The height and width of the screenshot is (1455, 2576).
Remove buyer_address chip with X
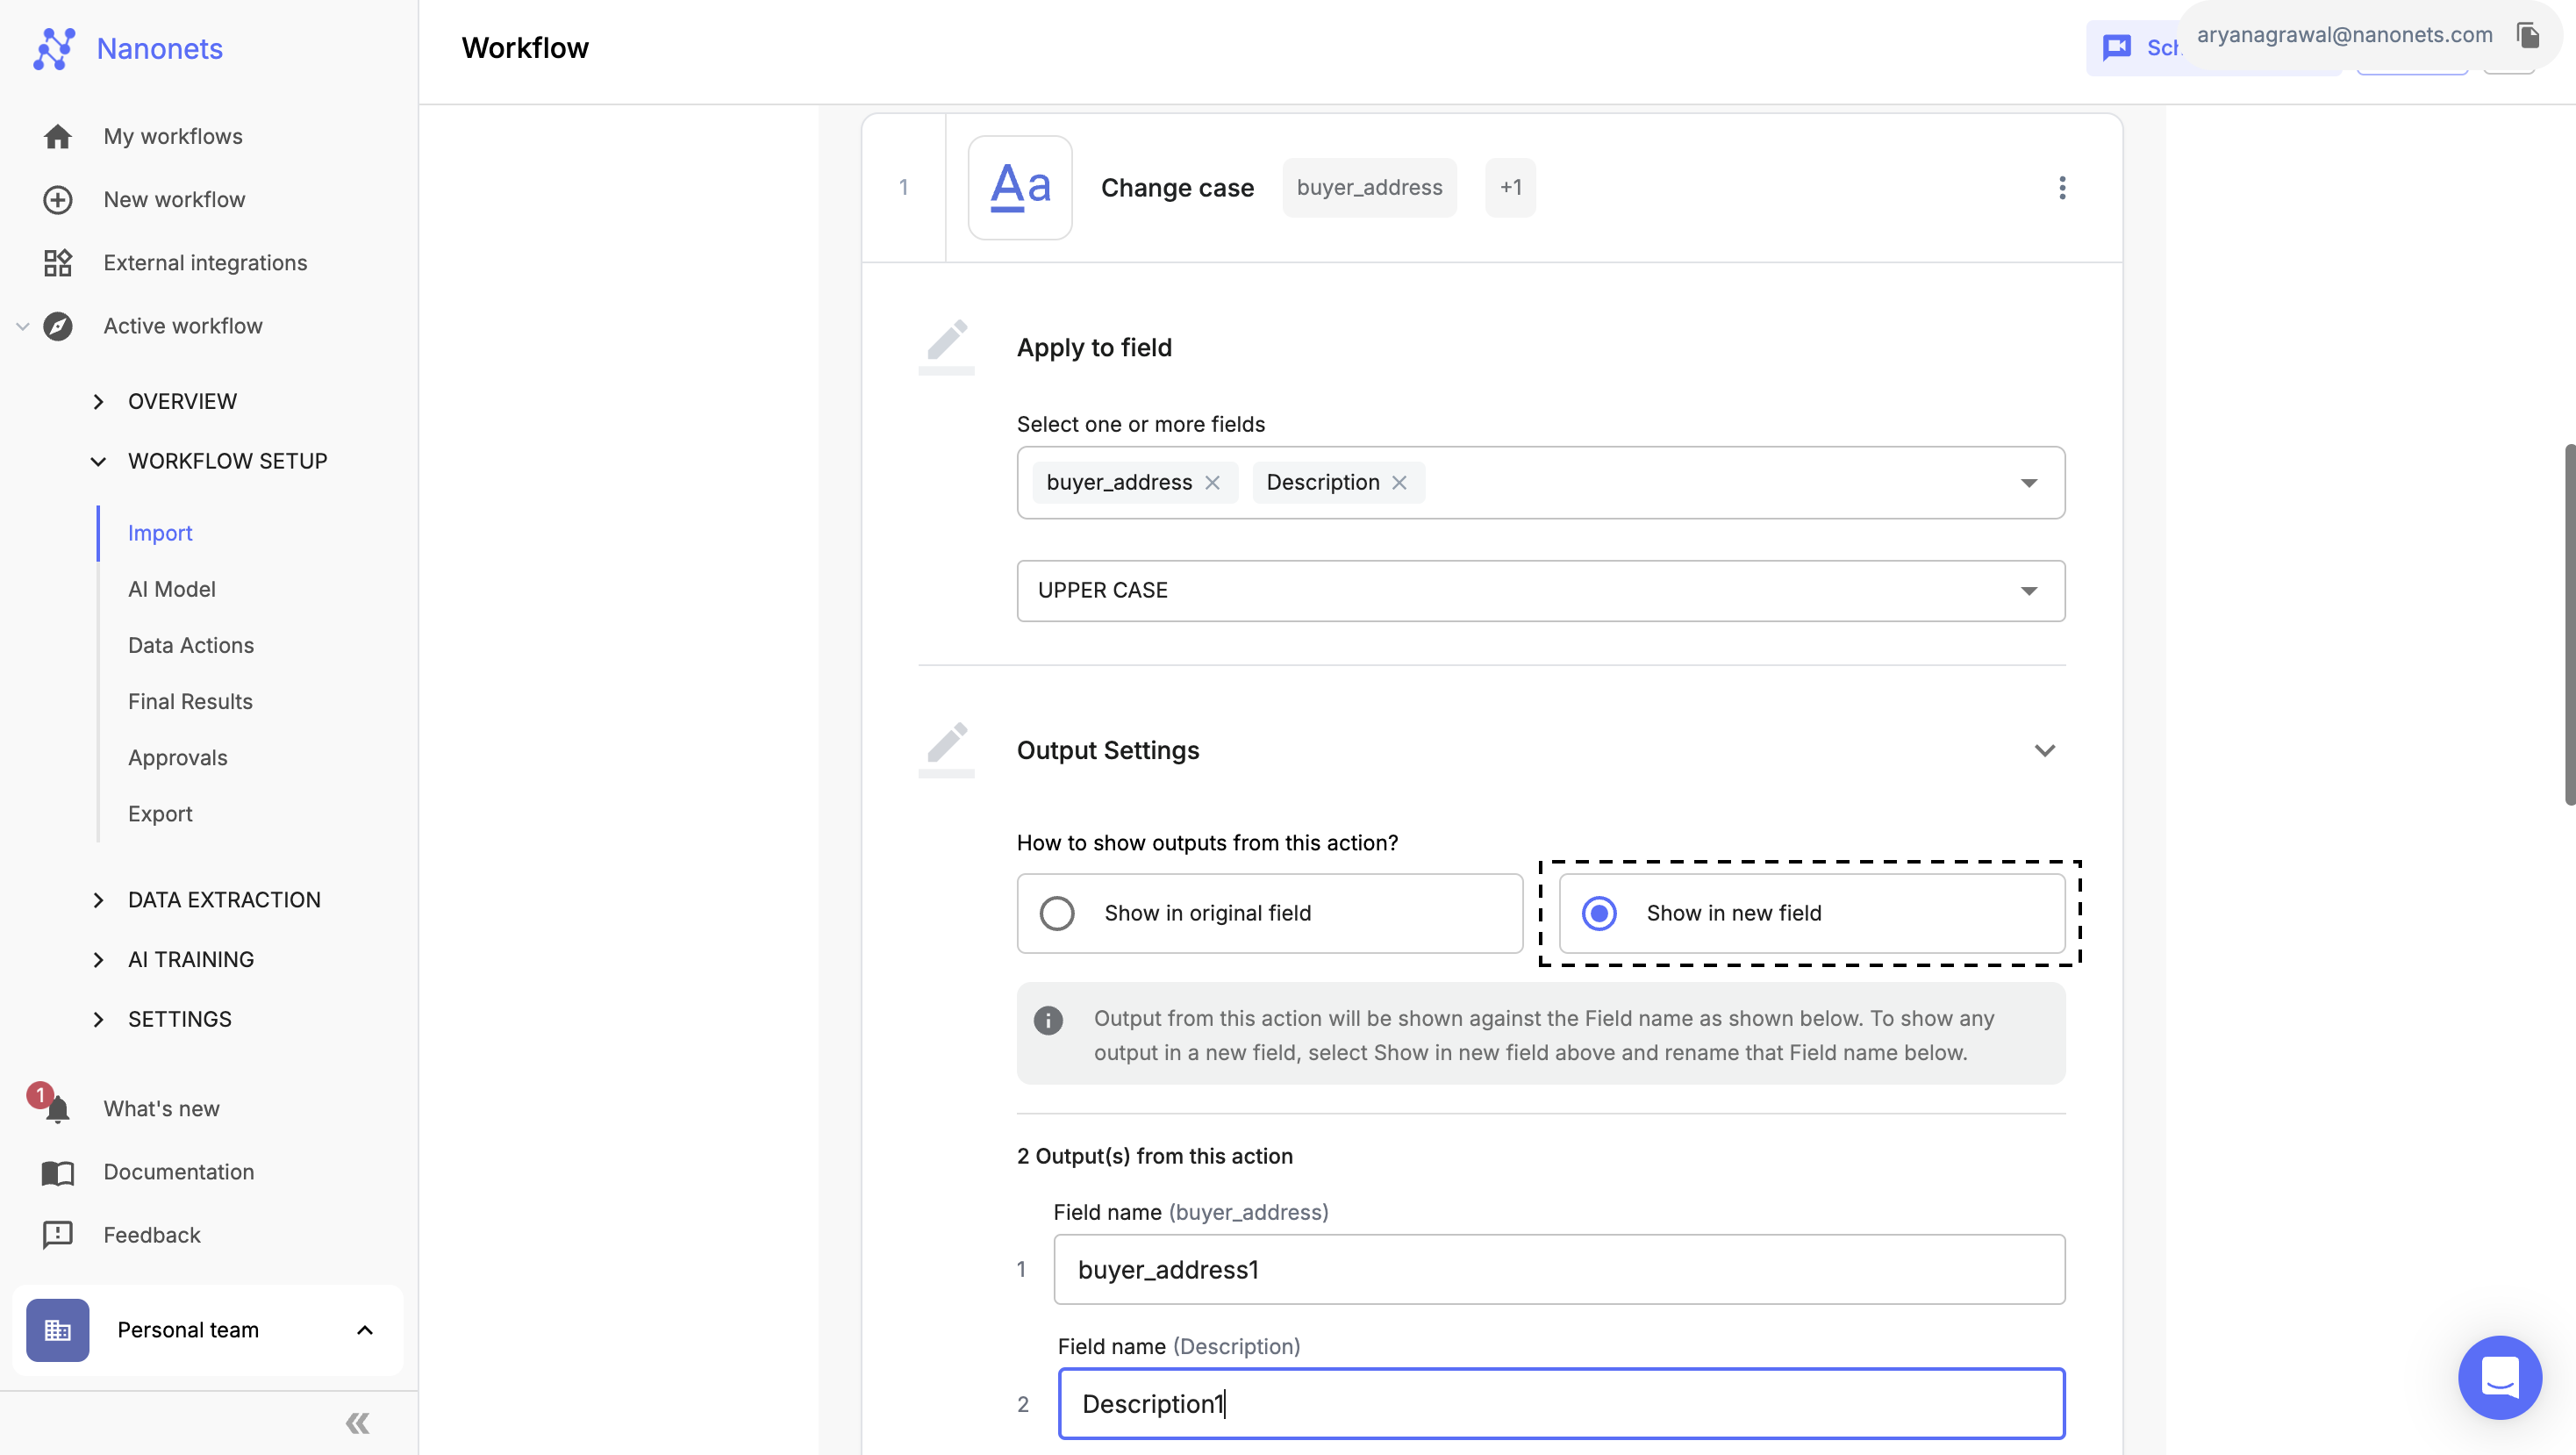[x=1212, y=483]
